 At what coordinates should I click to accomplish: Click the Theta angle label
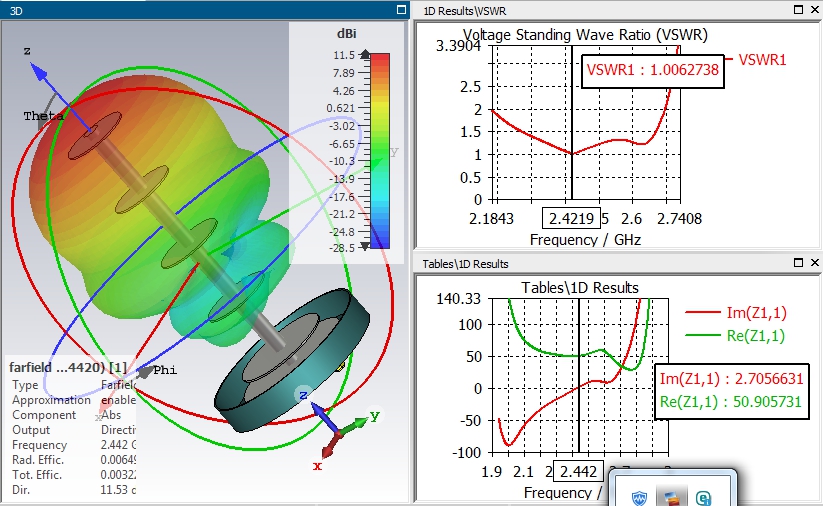(x=44, y=116)
